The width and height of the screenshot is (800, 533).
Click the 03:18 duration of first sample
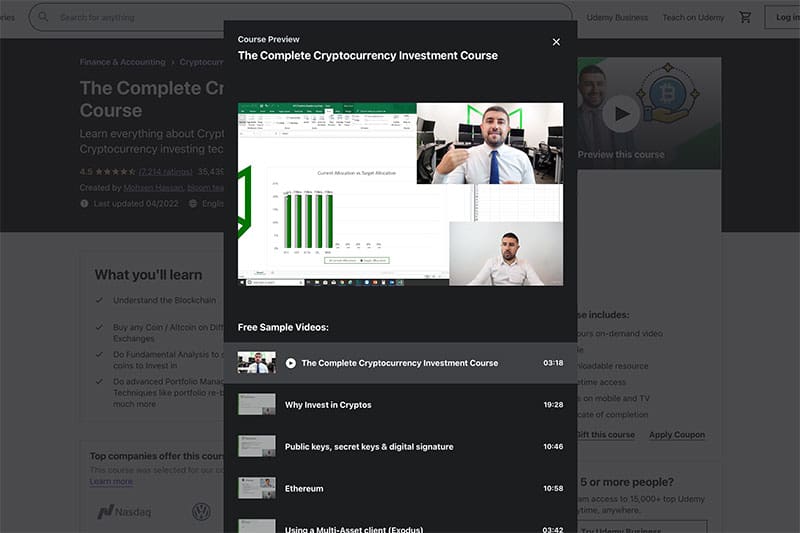pyautogui.click(x=553, y=363)
